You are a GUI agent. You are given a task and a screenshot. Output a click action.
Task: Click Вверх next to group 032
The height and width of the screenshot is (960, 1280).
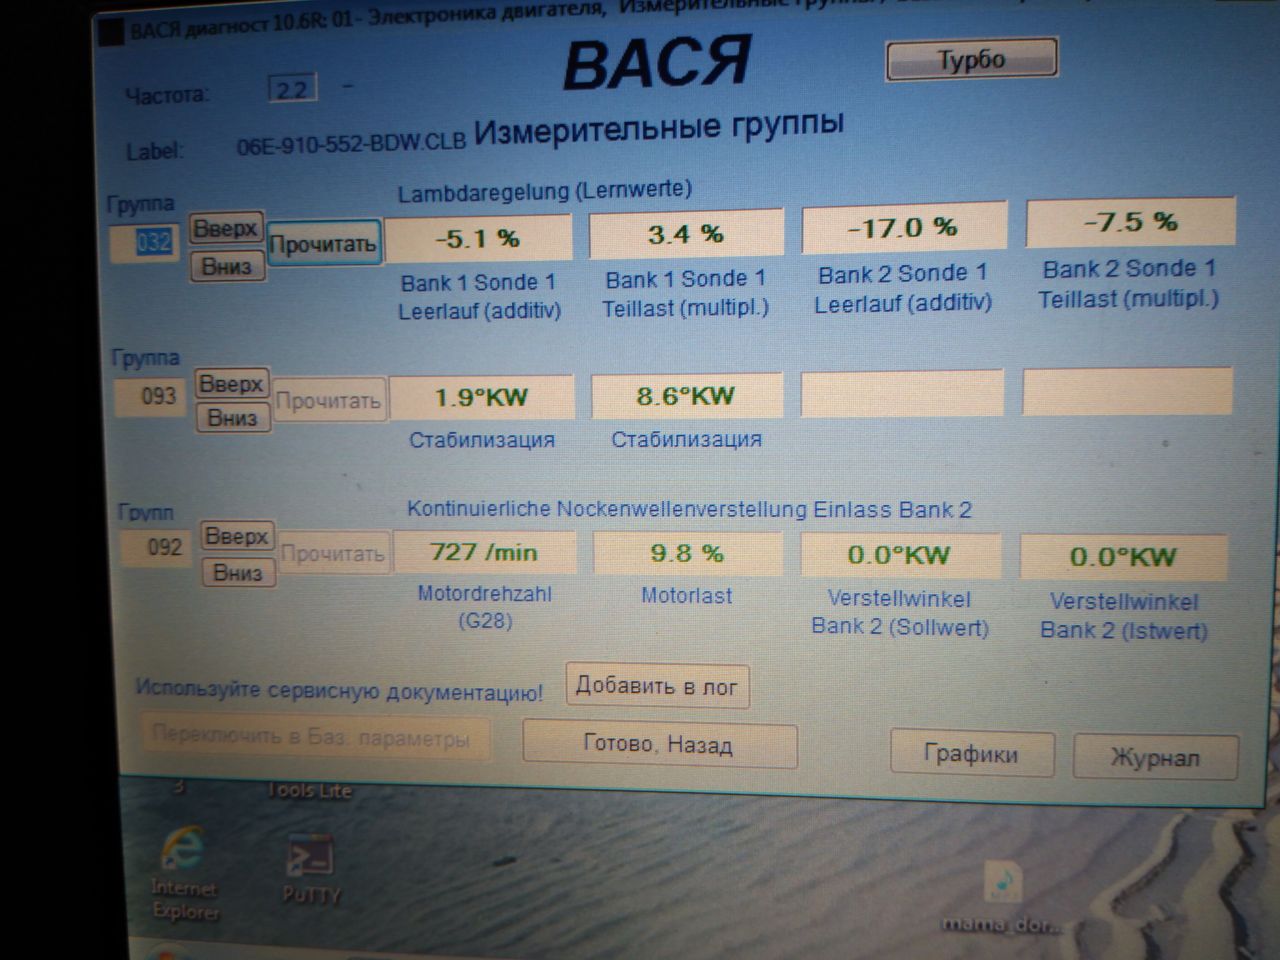tap(226, 229)
